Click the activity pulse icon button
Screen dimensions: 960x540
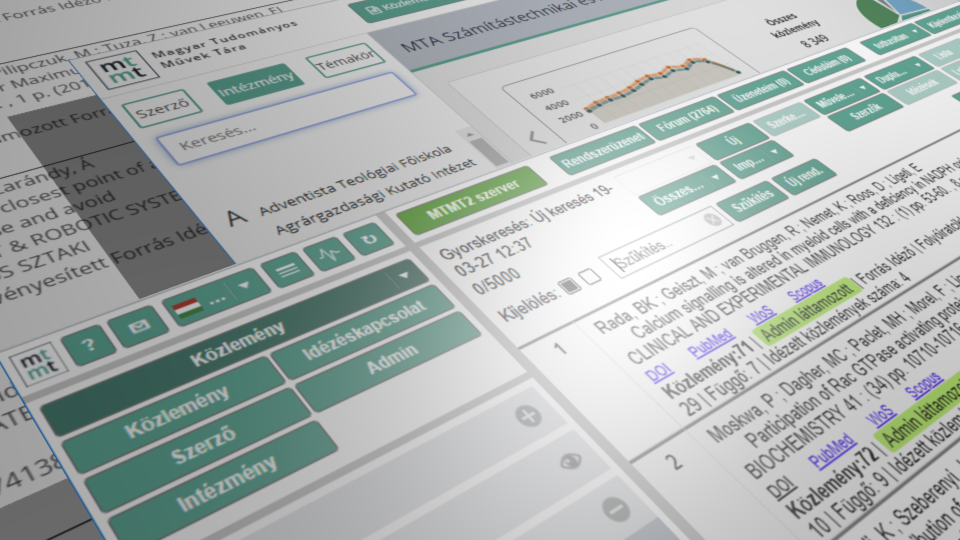tap(330, 252)
